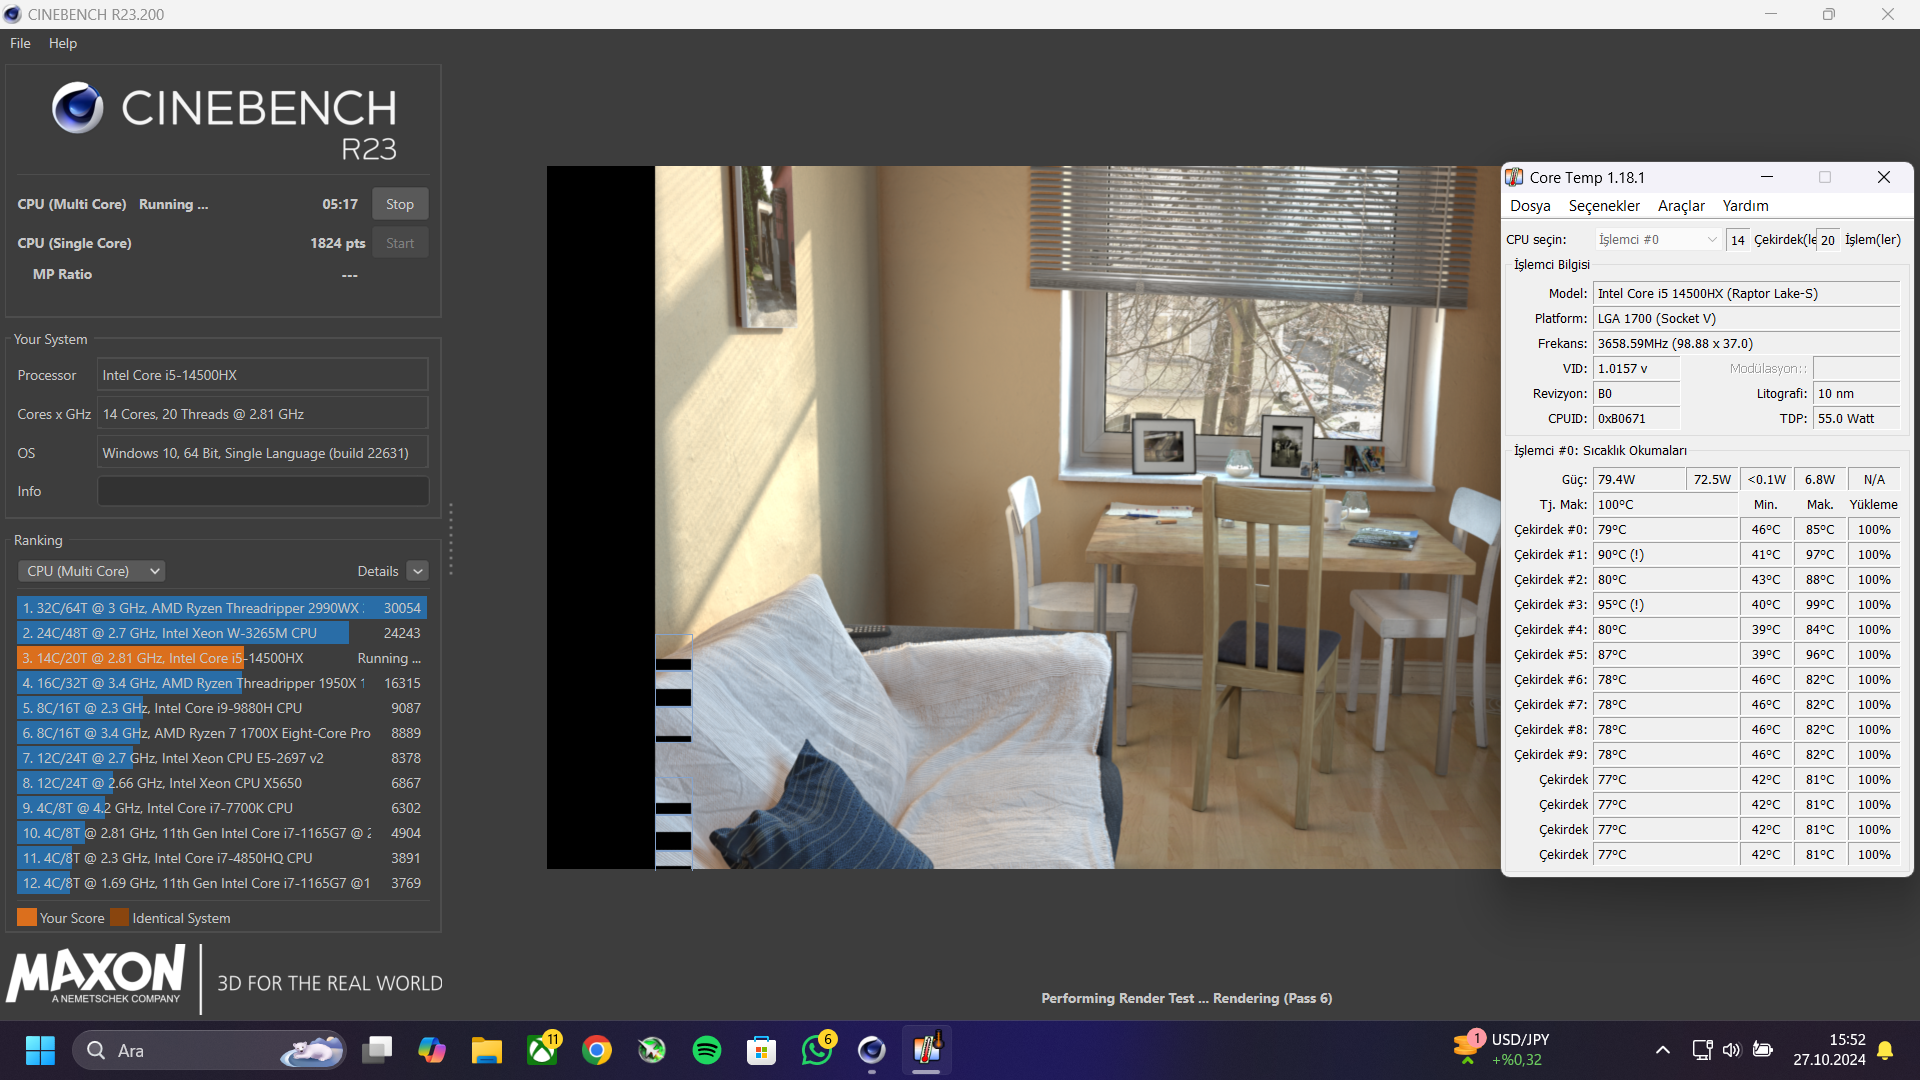Click the Cinebench taskbar icon

872,1050
